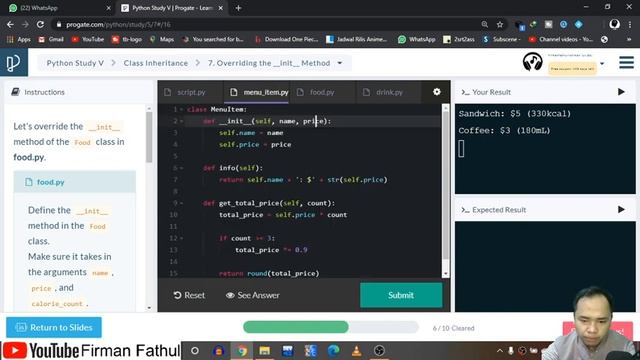Open editor settings gear icon
The width and height of the screenshot is (640, 360).
pos(436,92)
